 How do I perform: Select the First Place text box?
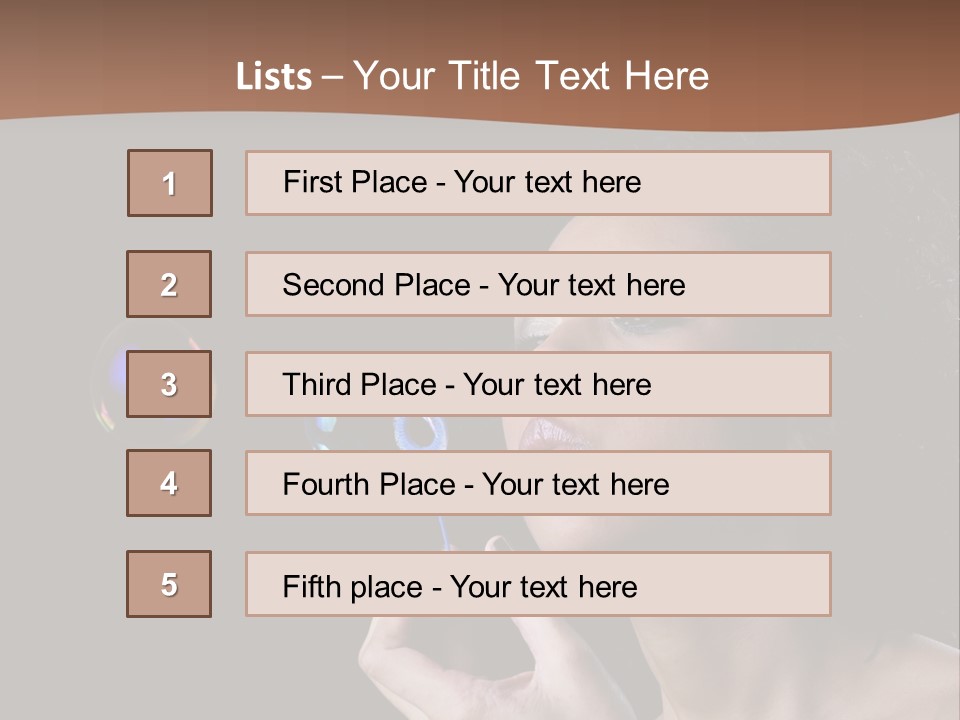pos(538,183)
